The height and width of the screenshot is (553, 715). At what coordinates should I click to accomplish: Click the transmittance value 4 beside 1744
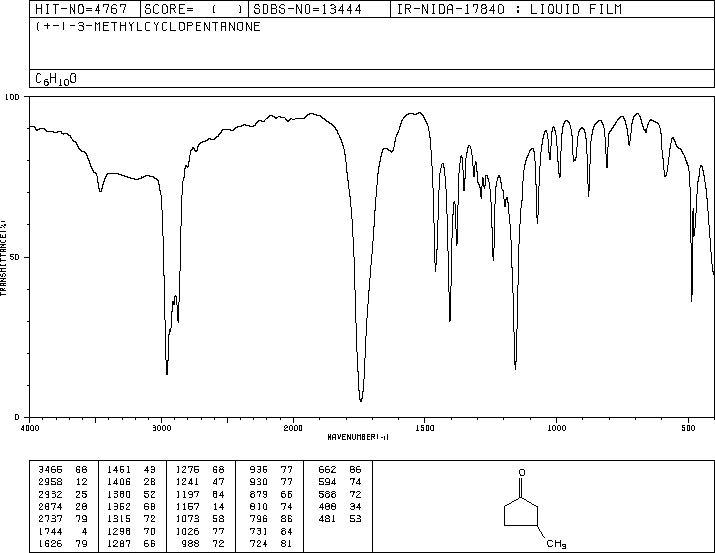tap(84, 532)
